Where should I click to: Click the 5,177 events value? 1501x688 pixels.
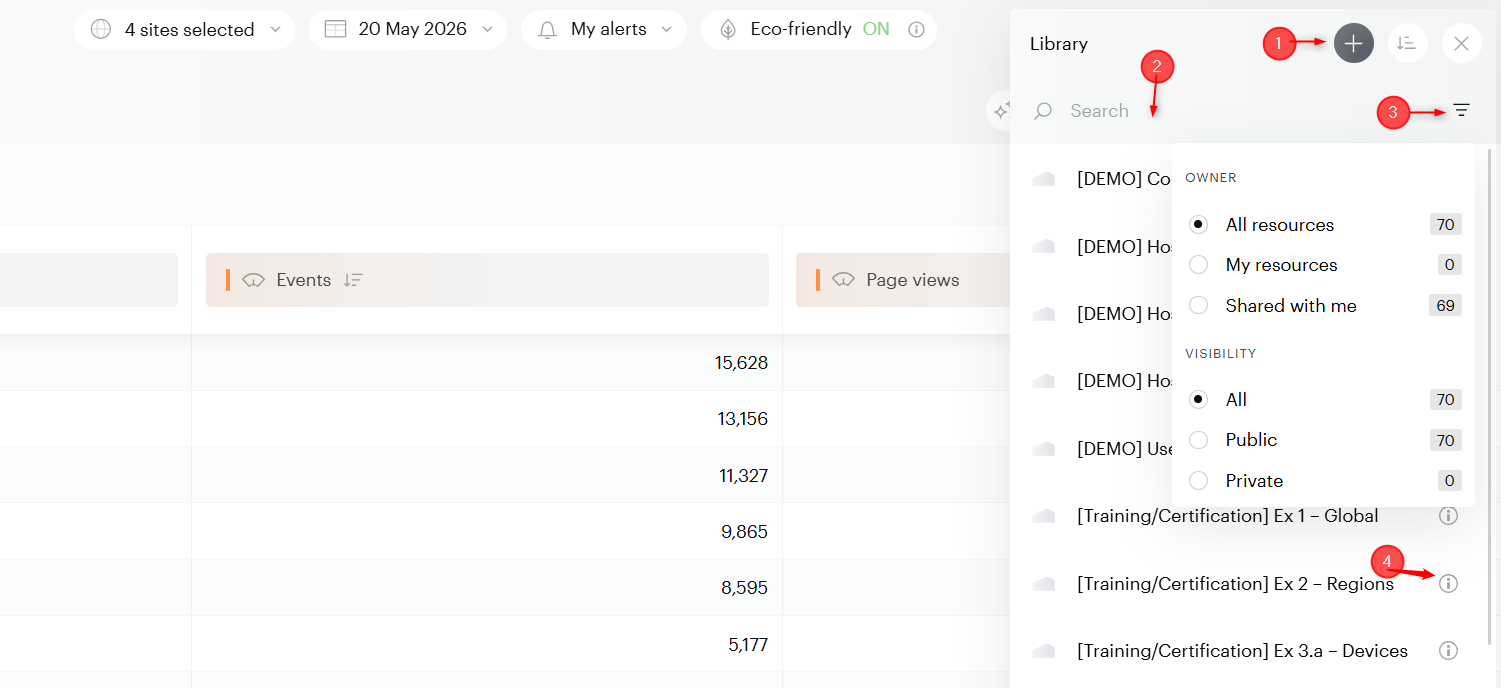tap(748, 645)
